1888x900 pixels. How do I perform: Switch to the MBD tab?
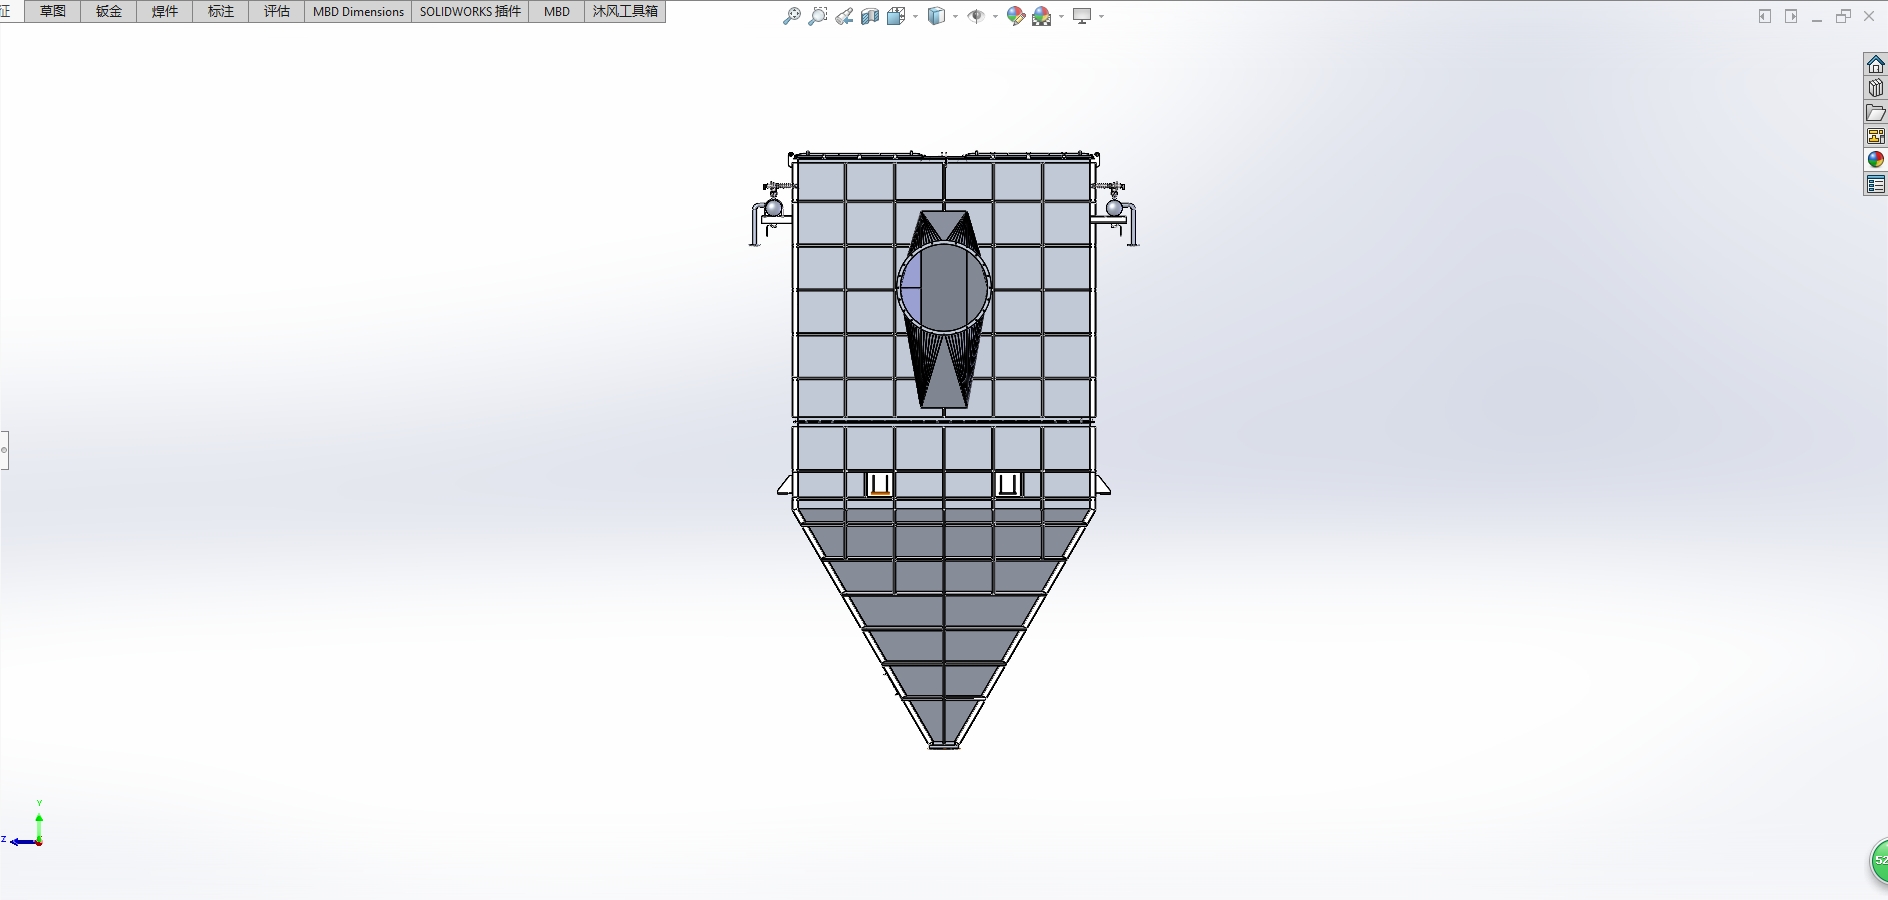557,11
